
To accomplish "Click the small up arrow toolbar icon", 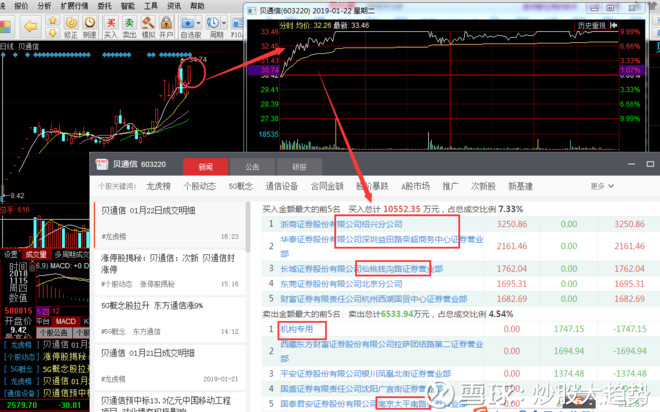I will [53, 20].
